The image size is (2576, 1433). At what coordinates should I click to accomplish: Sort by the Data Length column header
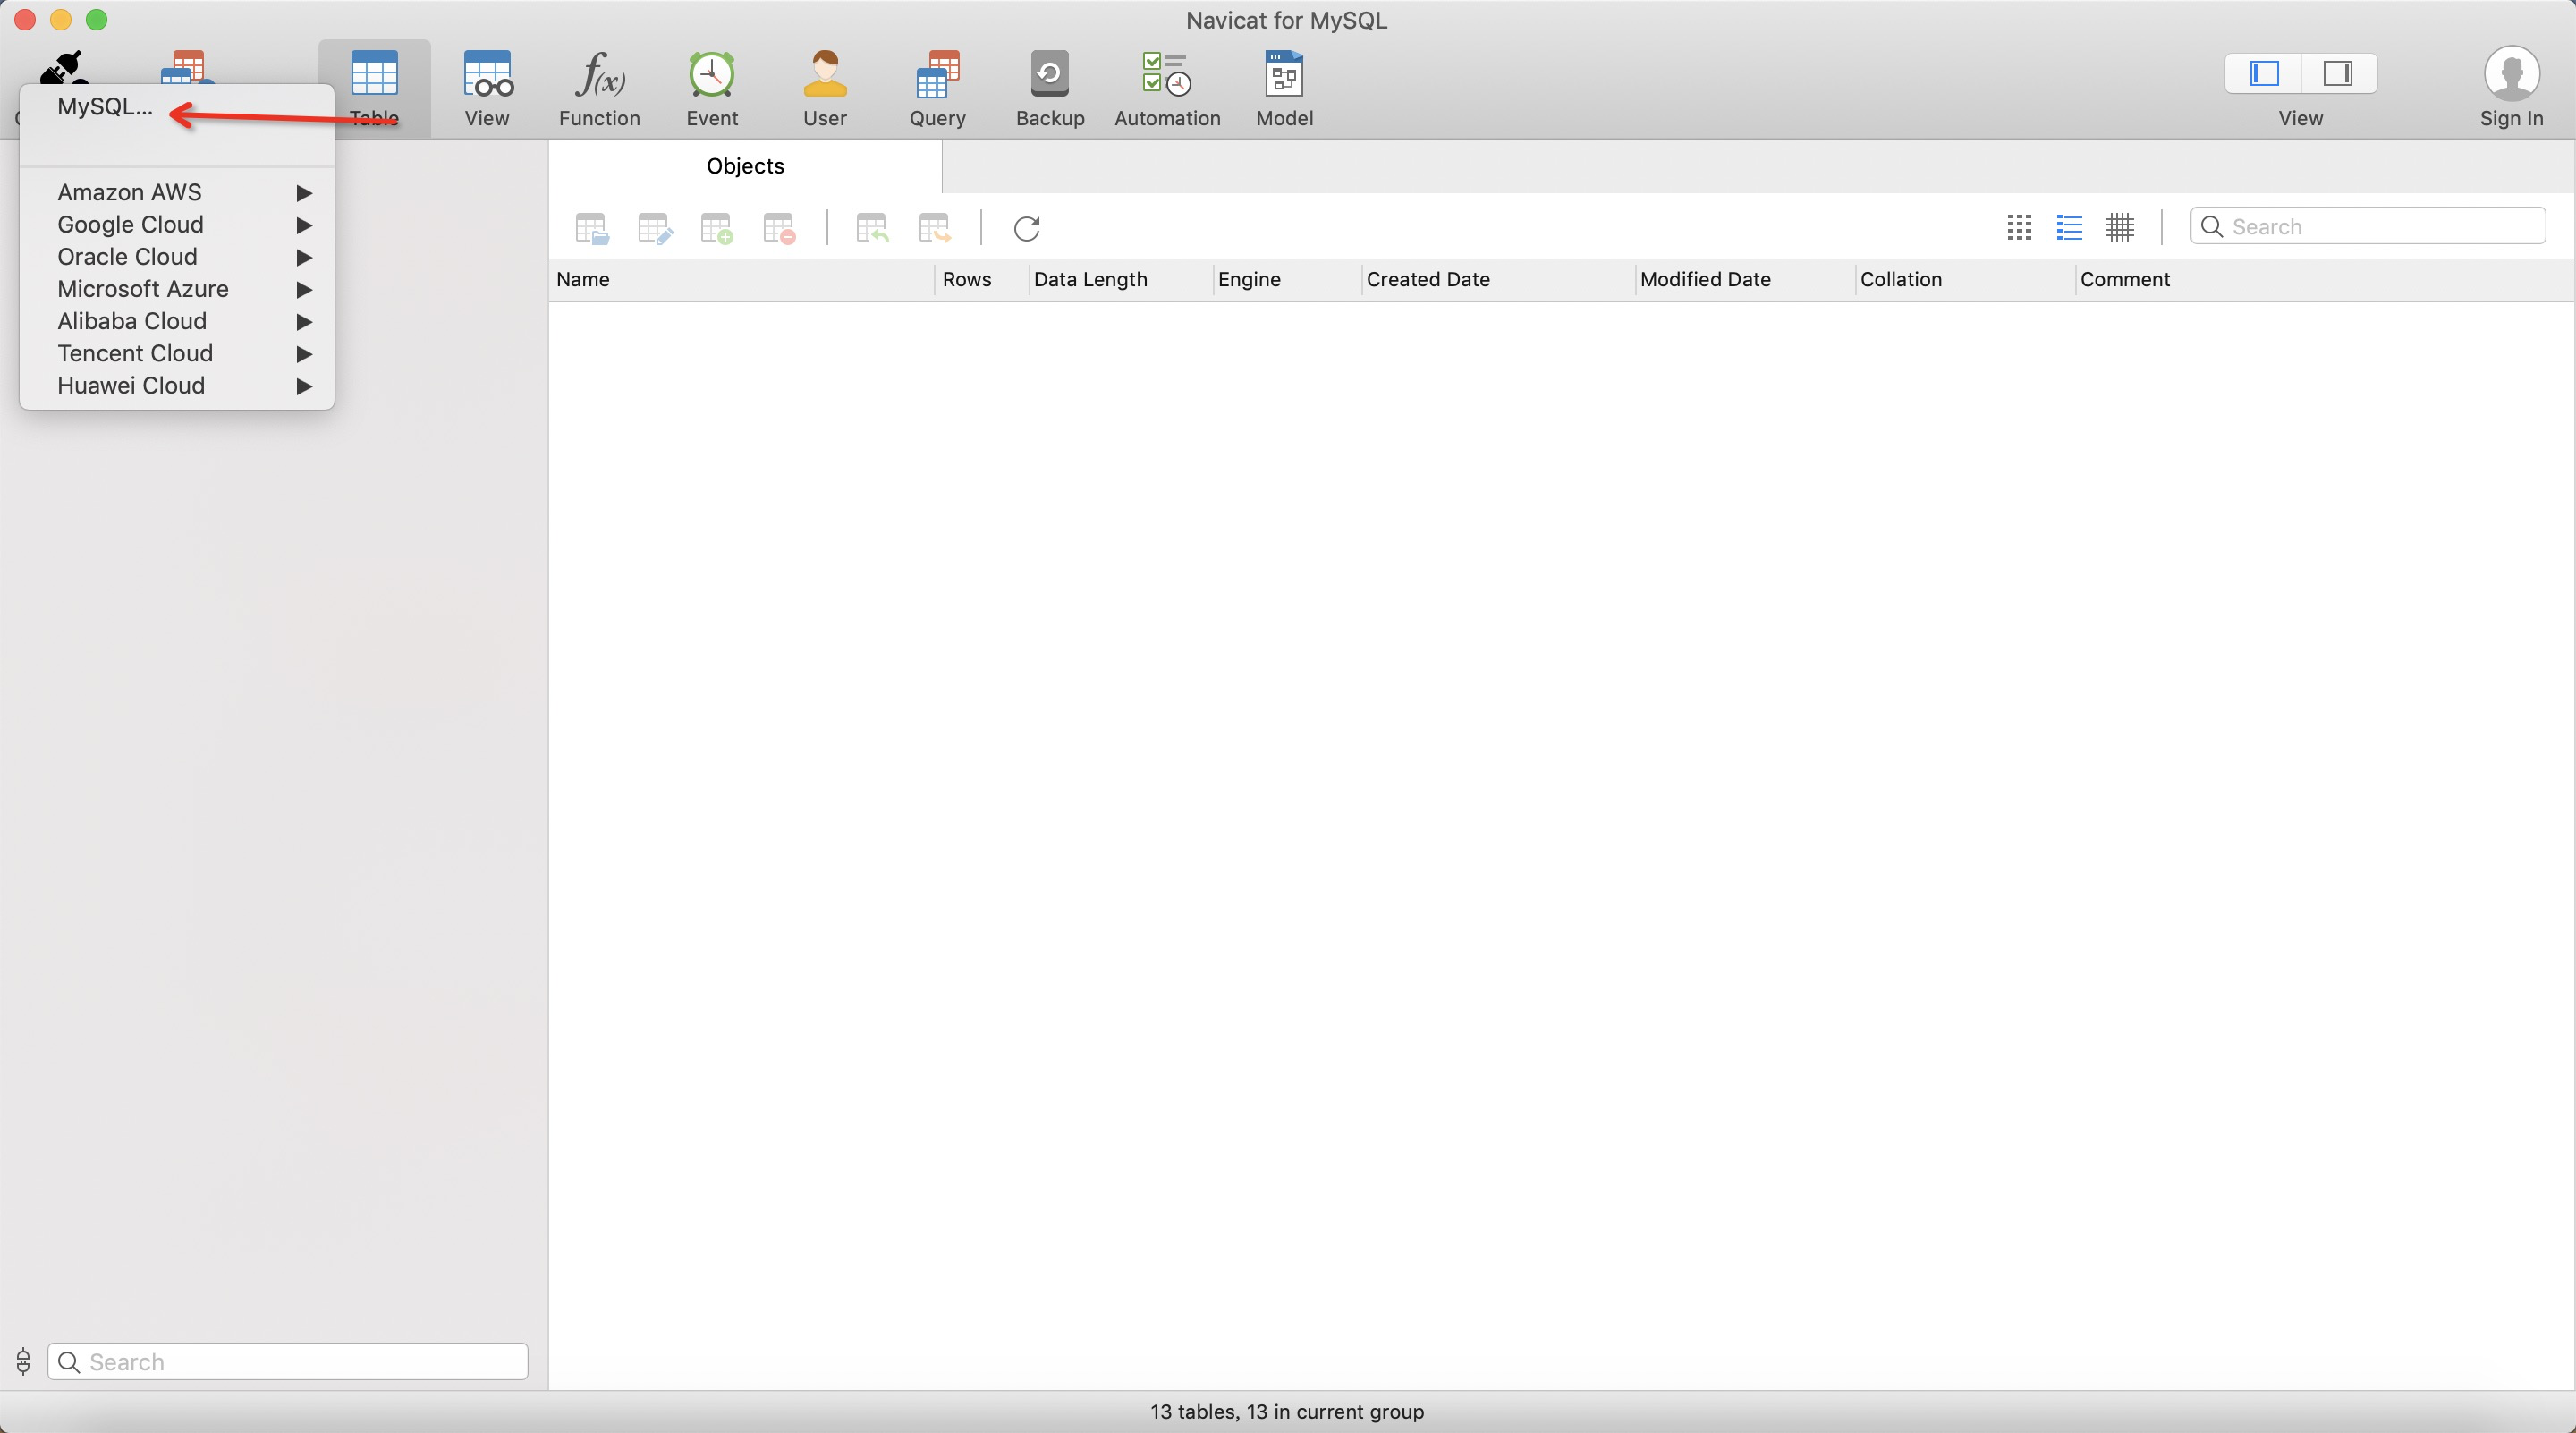point(1120,280)
